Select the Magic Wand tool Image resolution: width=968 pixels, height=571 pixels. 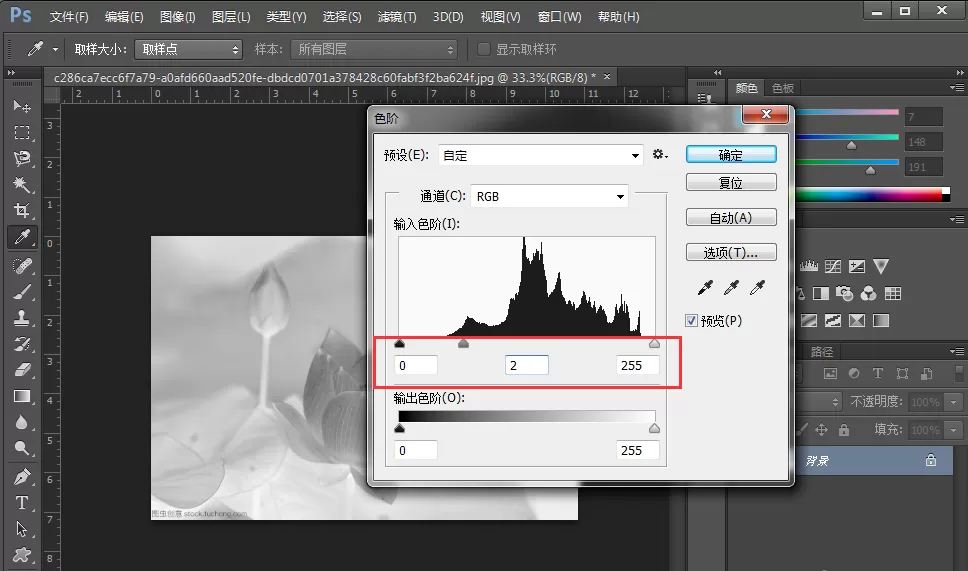tap(22, 185)
